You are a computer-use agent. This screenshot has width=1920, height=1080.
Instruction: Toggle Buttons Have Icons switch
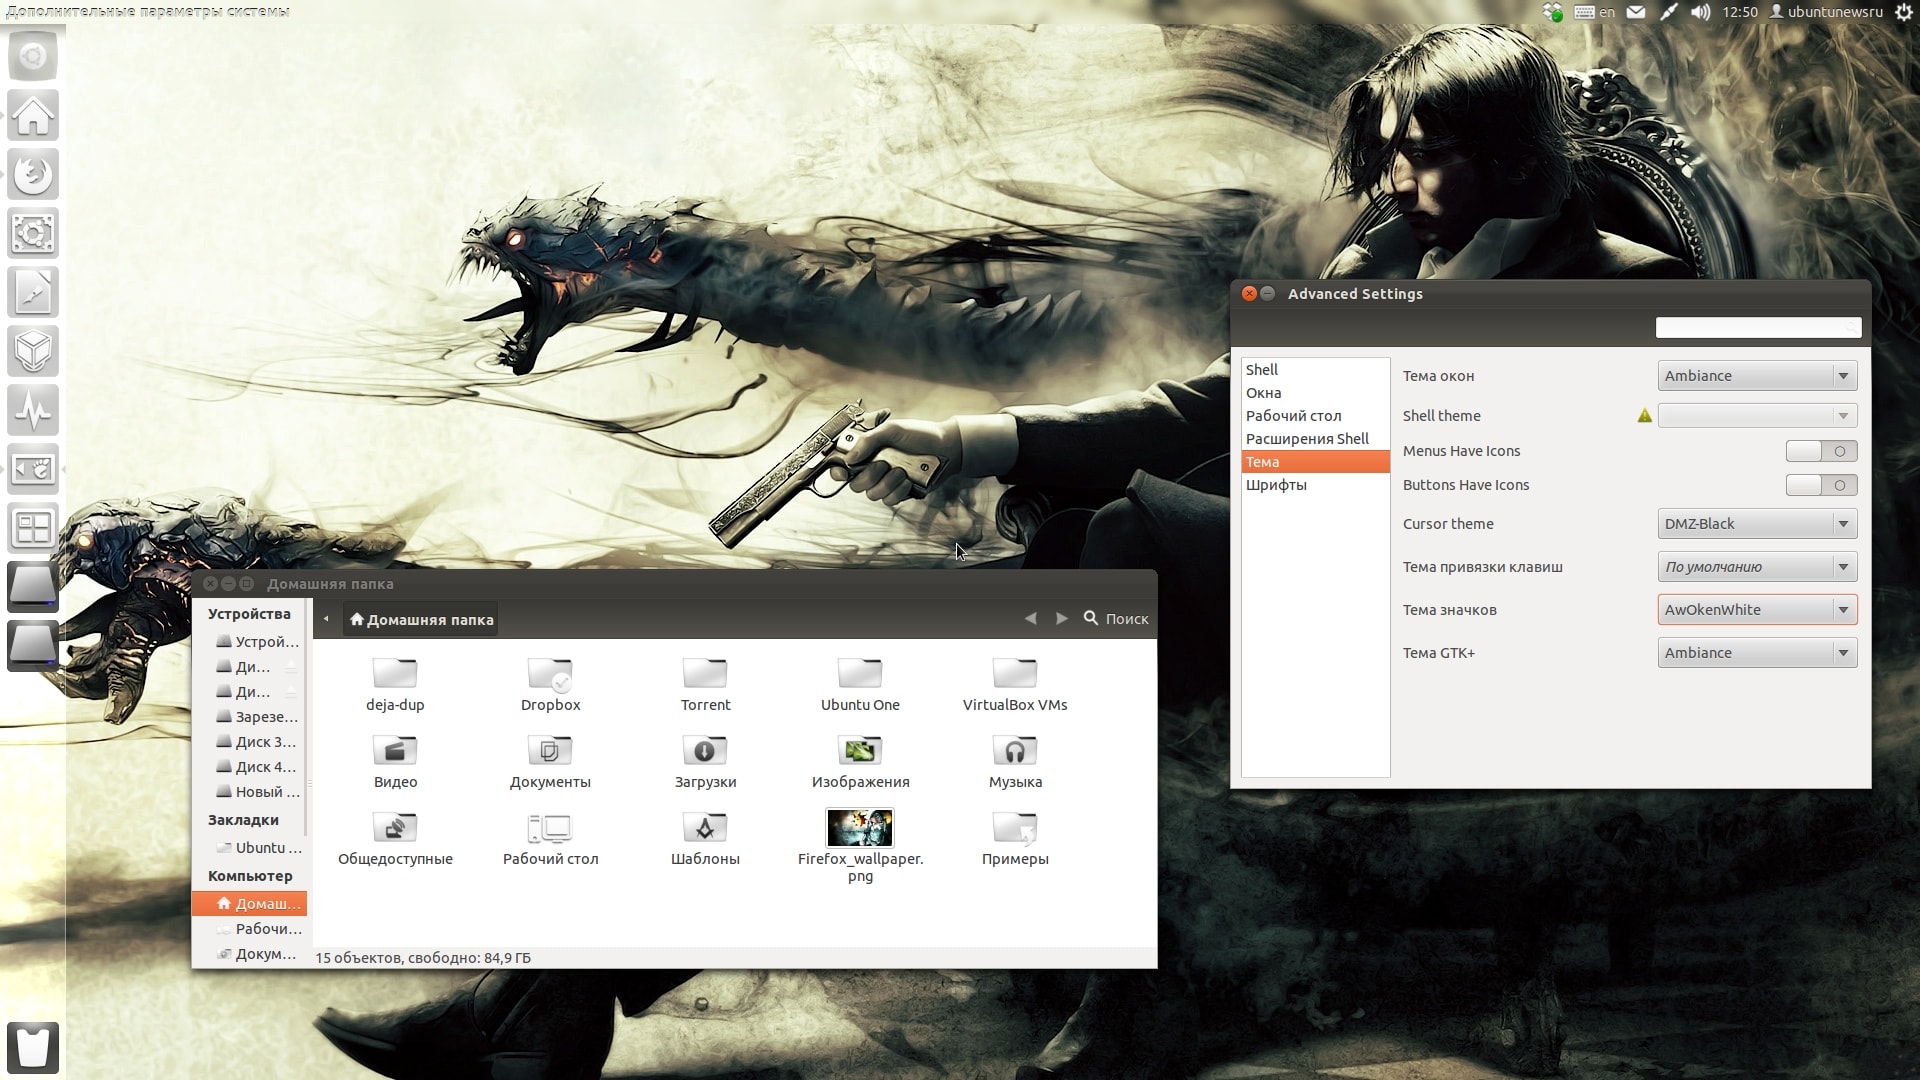[1821, 485]
